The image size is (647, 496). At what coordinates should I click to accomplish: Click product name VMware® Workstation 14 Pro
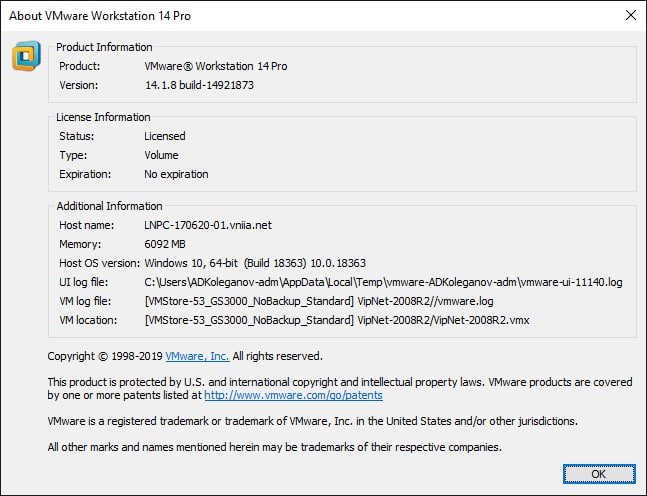pos(216,66)
